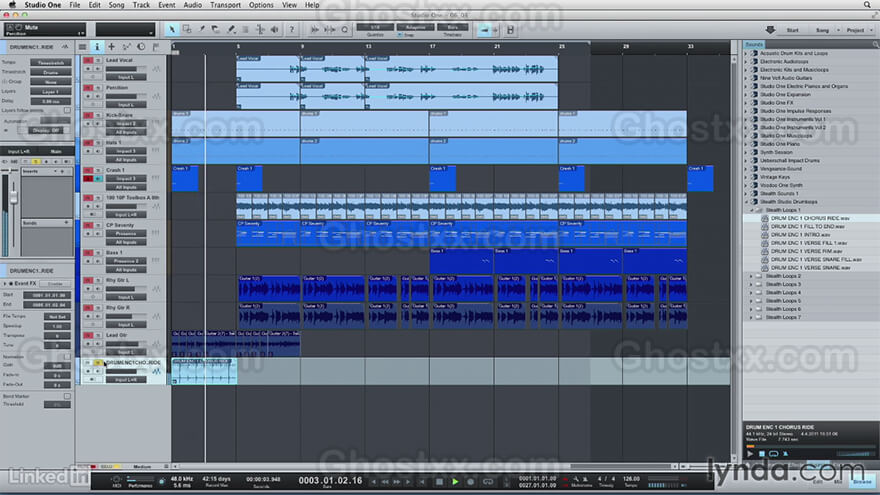Click the first Crash 1 clip in arrangement

tap(185, 178)
